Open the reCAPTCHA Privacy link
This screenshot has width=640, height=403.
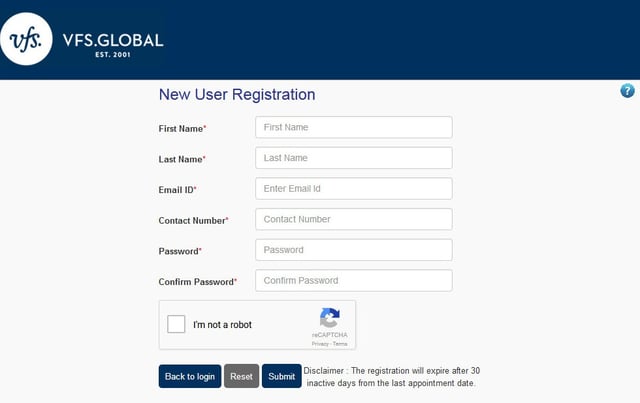point(320,344)
